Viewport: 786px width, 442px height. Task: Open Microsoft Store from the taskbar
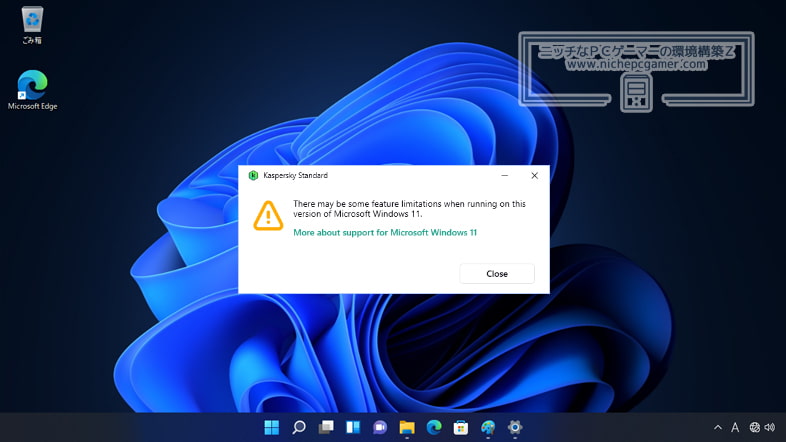coord(461,428)
